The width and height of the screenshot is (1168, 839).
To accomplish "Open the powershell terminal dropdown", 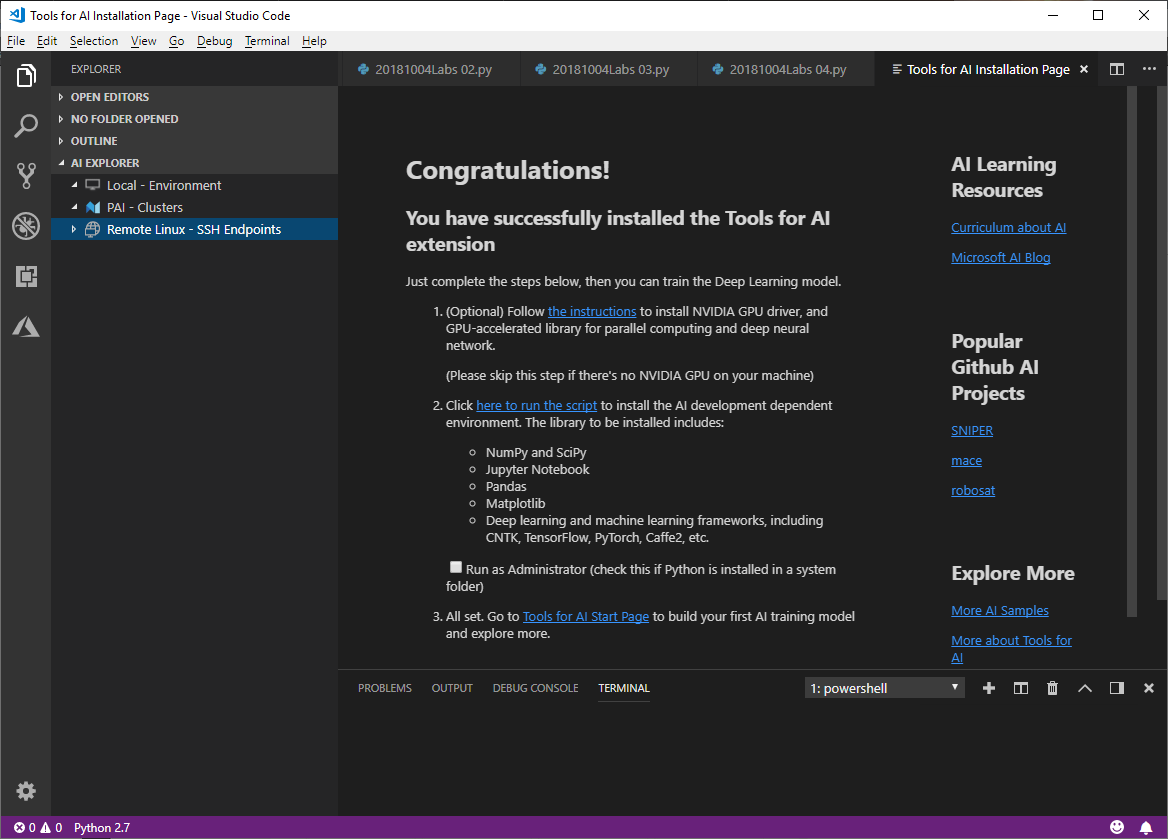I will tap(885, 688).
